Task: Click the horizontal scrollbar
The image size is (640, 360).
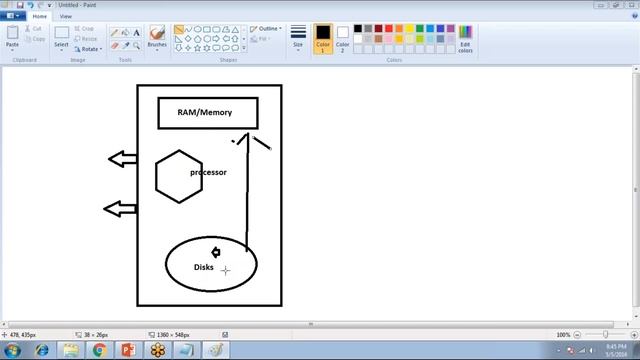Action: [x=311, y=324]
